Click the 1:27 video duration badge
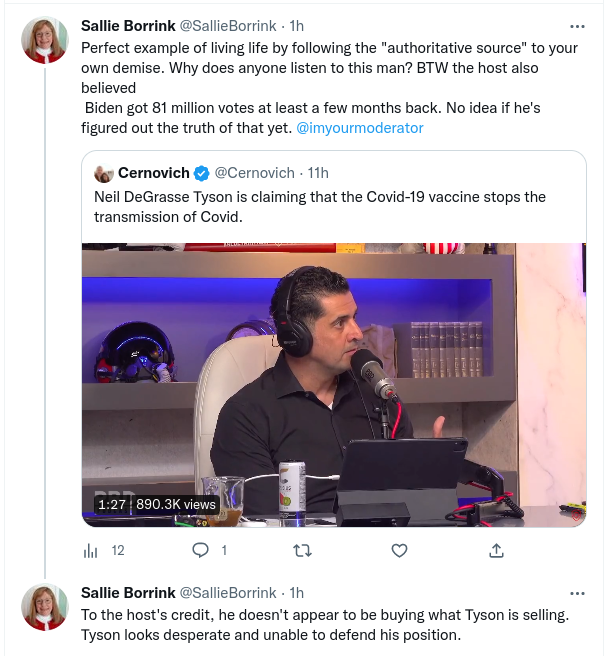Image resolution: width=604 pixels, height=656 pixels. (112, 505)
